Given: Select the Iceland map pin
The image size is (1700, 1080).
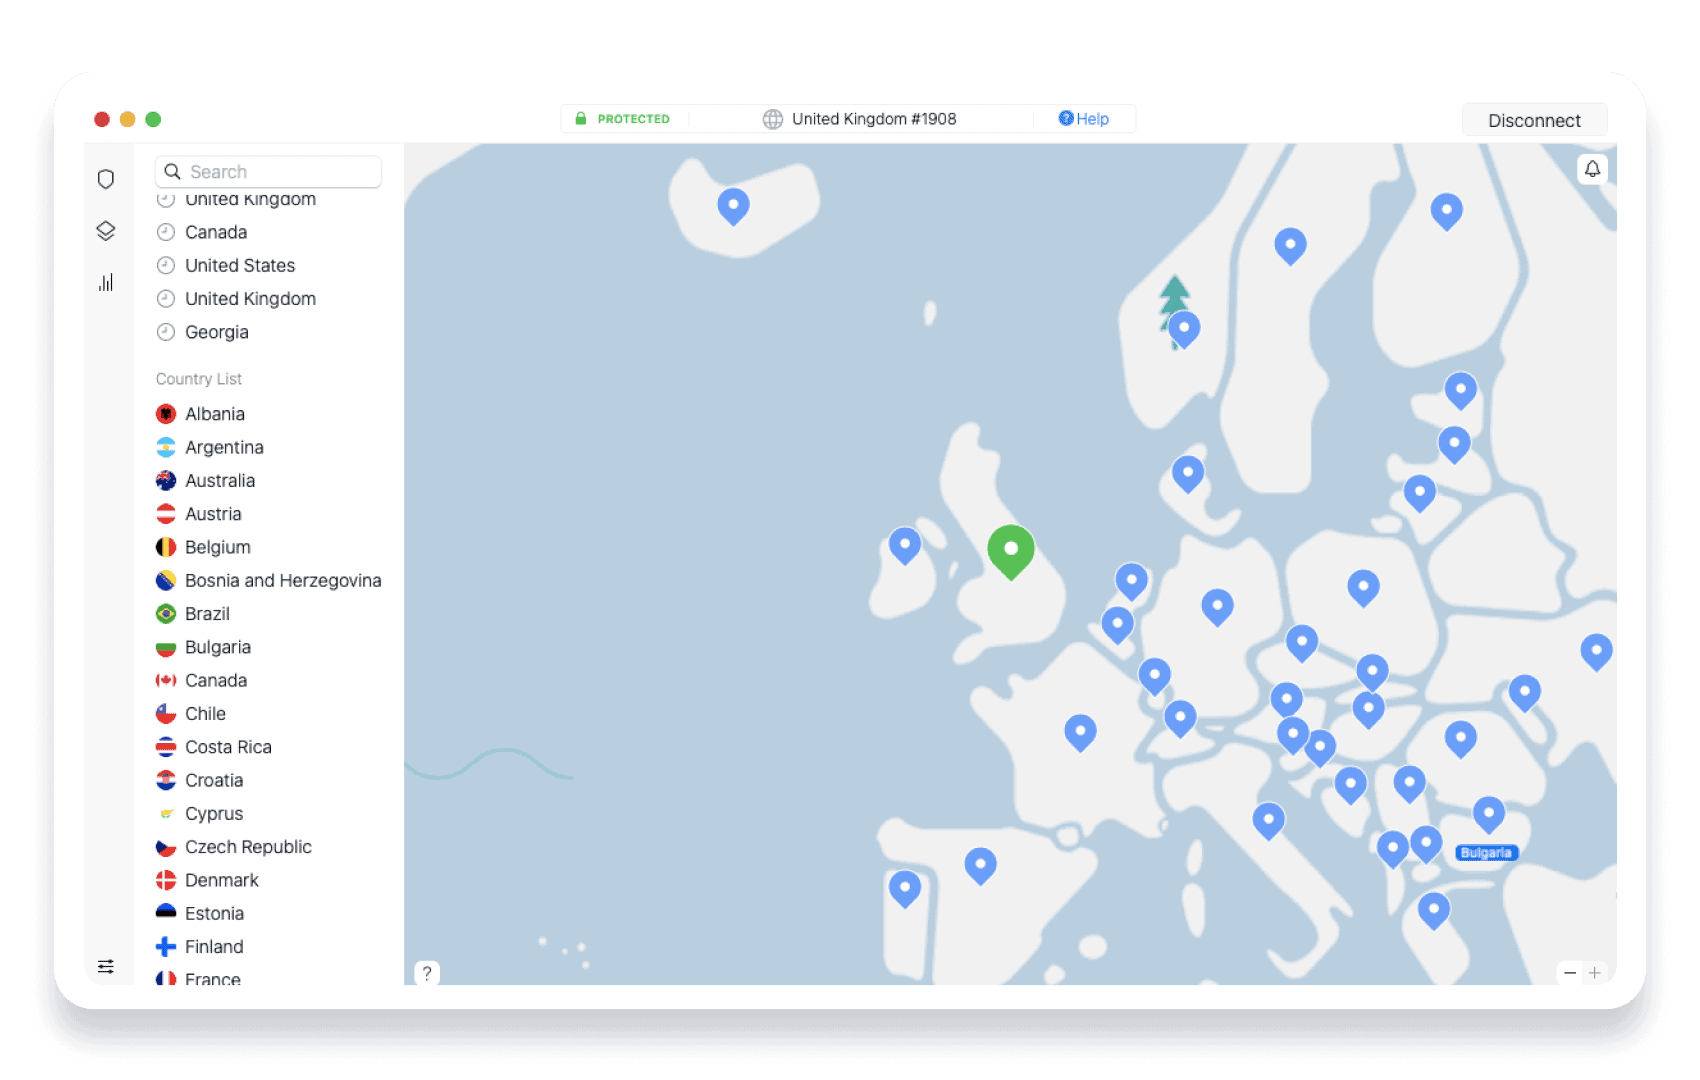Looking at the screenshot, I should coord(733,207).
